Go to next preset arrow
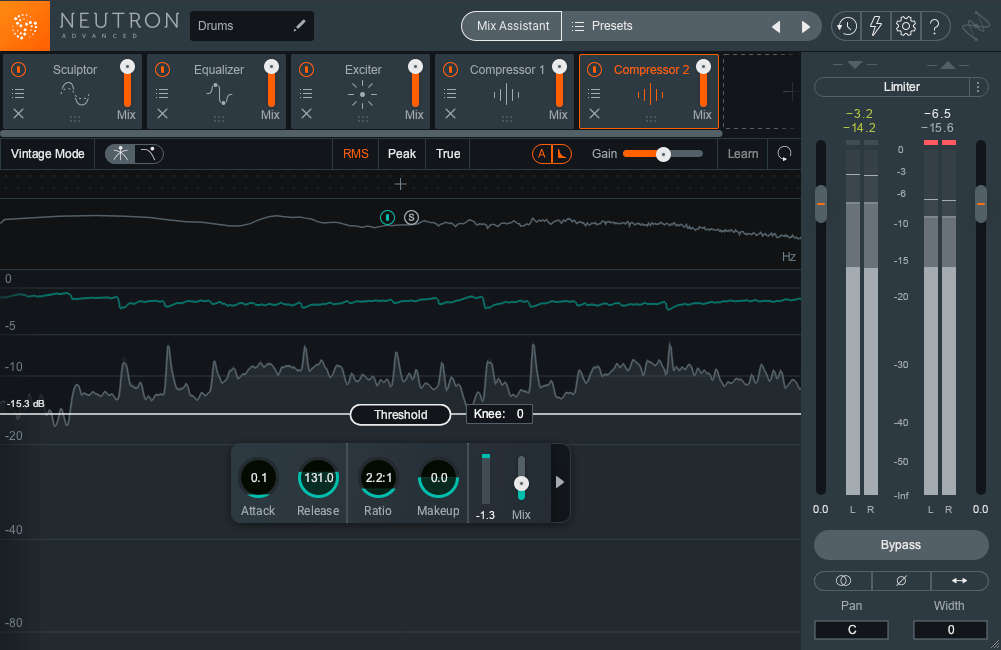Viewport: 1001px width, 650px height. coord(806,27)
